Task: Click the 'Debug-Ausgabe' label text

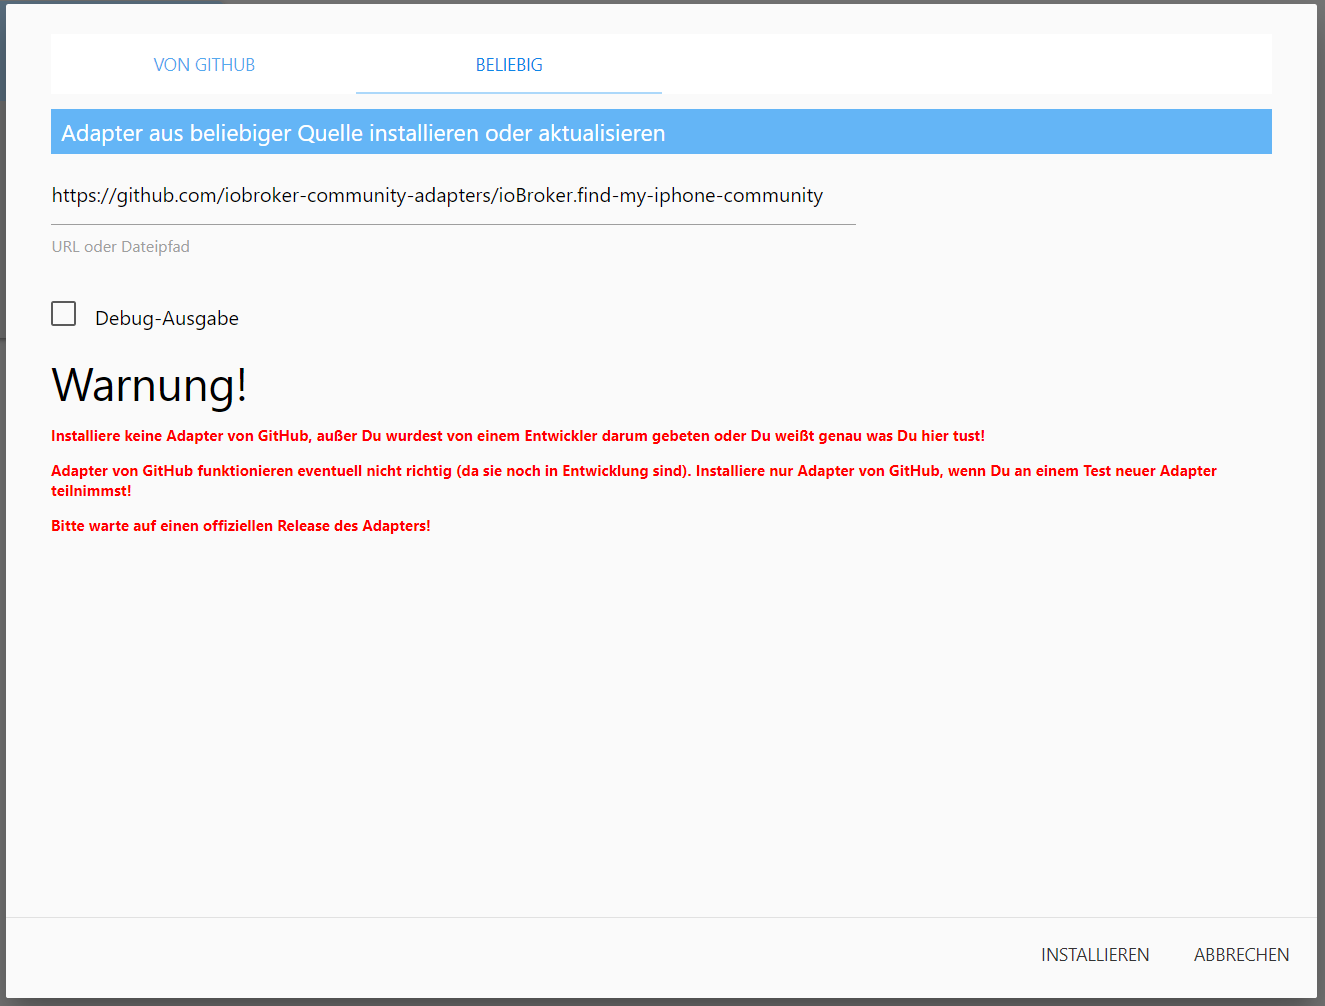Action: [x=167, y=318]
